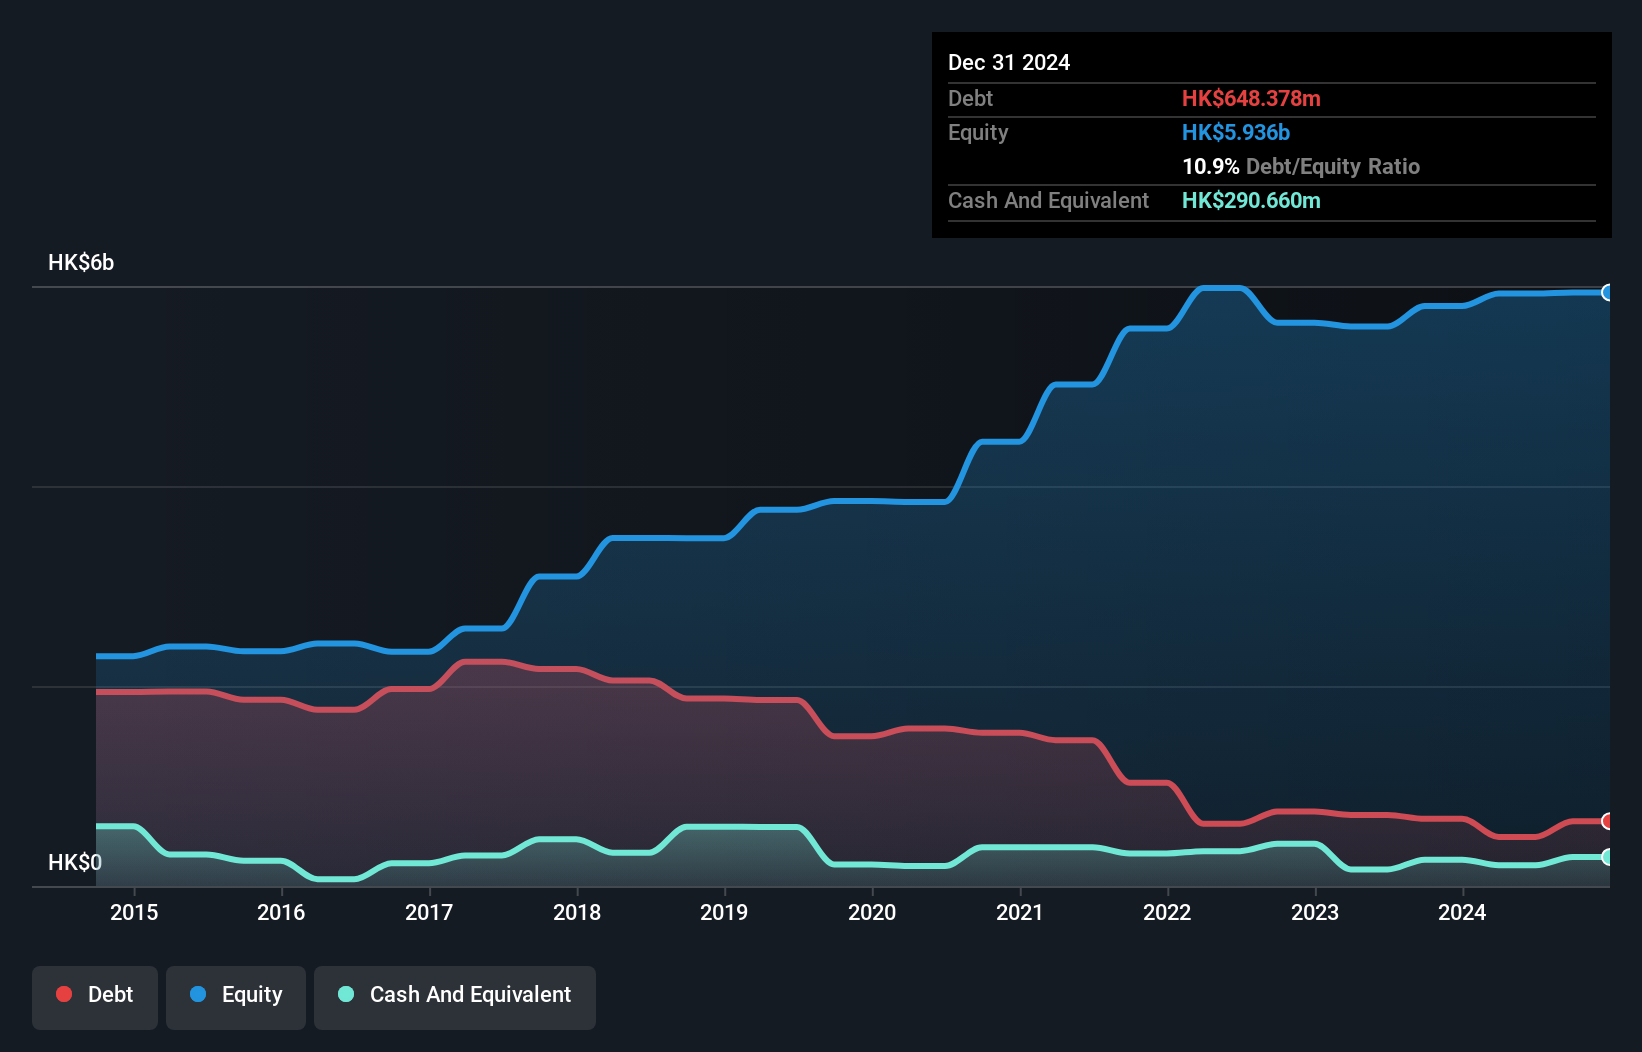
Task: Select the Cash end-point marker on chart
Action: pyautogui.click(x=1608, y=857)
